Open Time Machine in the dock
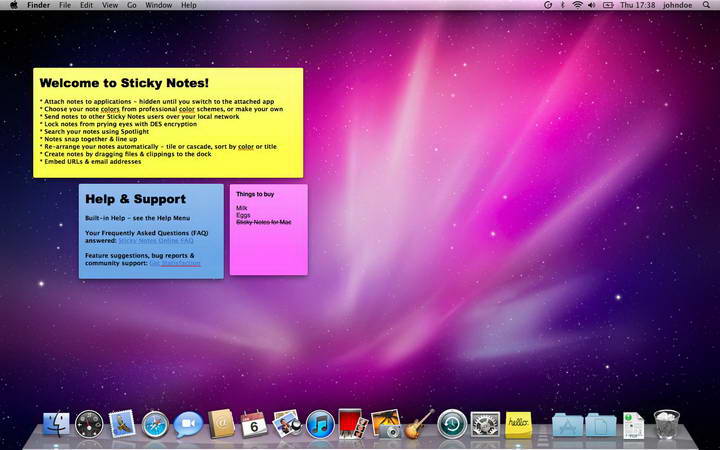Screen dimensions: 720x450 pyautogui.click(x=452, y=424)
